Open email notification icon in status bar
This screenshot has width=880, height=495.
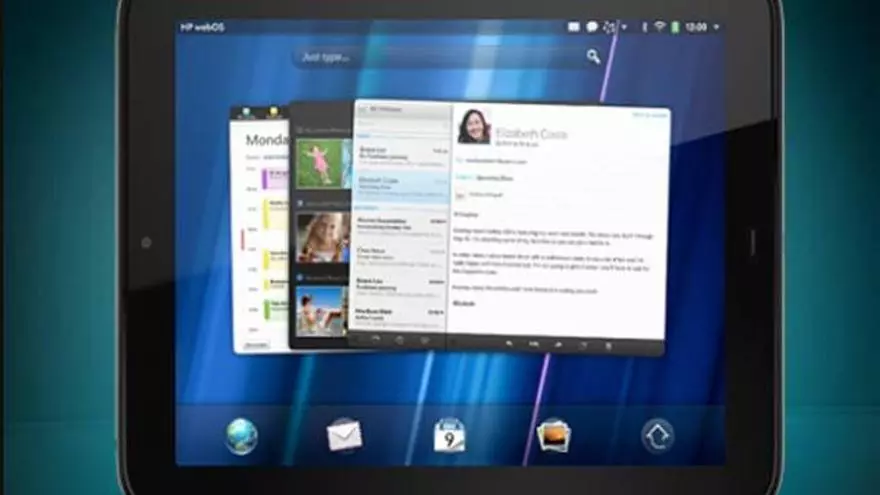click(575, 27)
